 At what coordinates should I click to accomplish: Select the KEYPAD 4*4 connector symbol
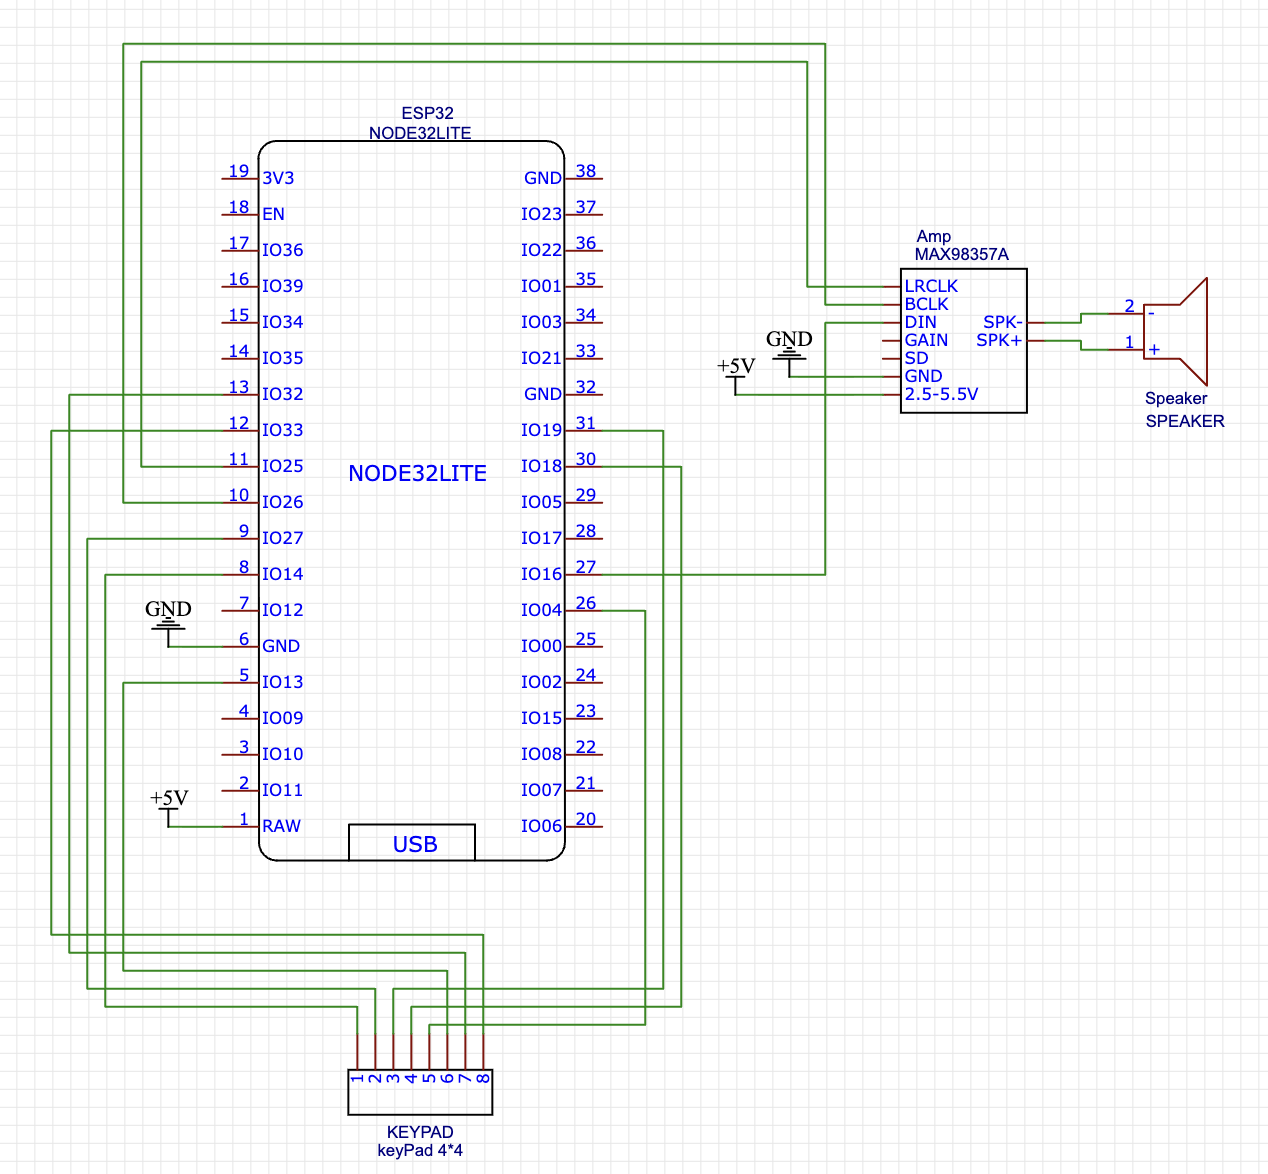[419, 1092]
